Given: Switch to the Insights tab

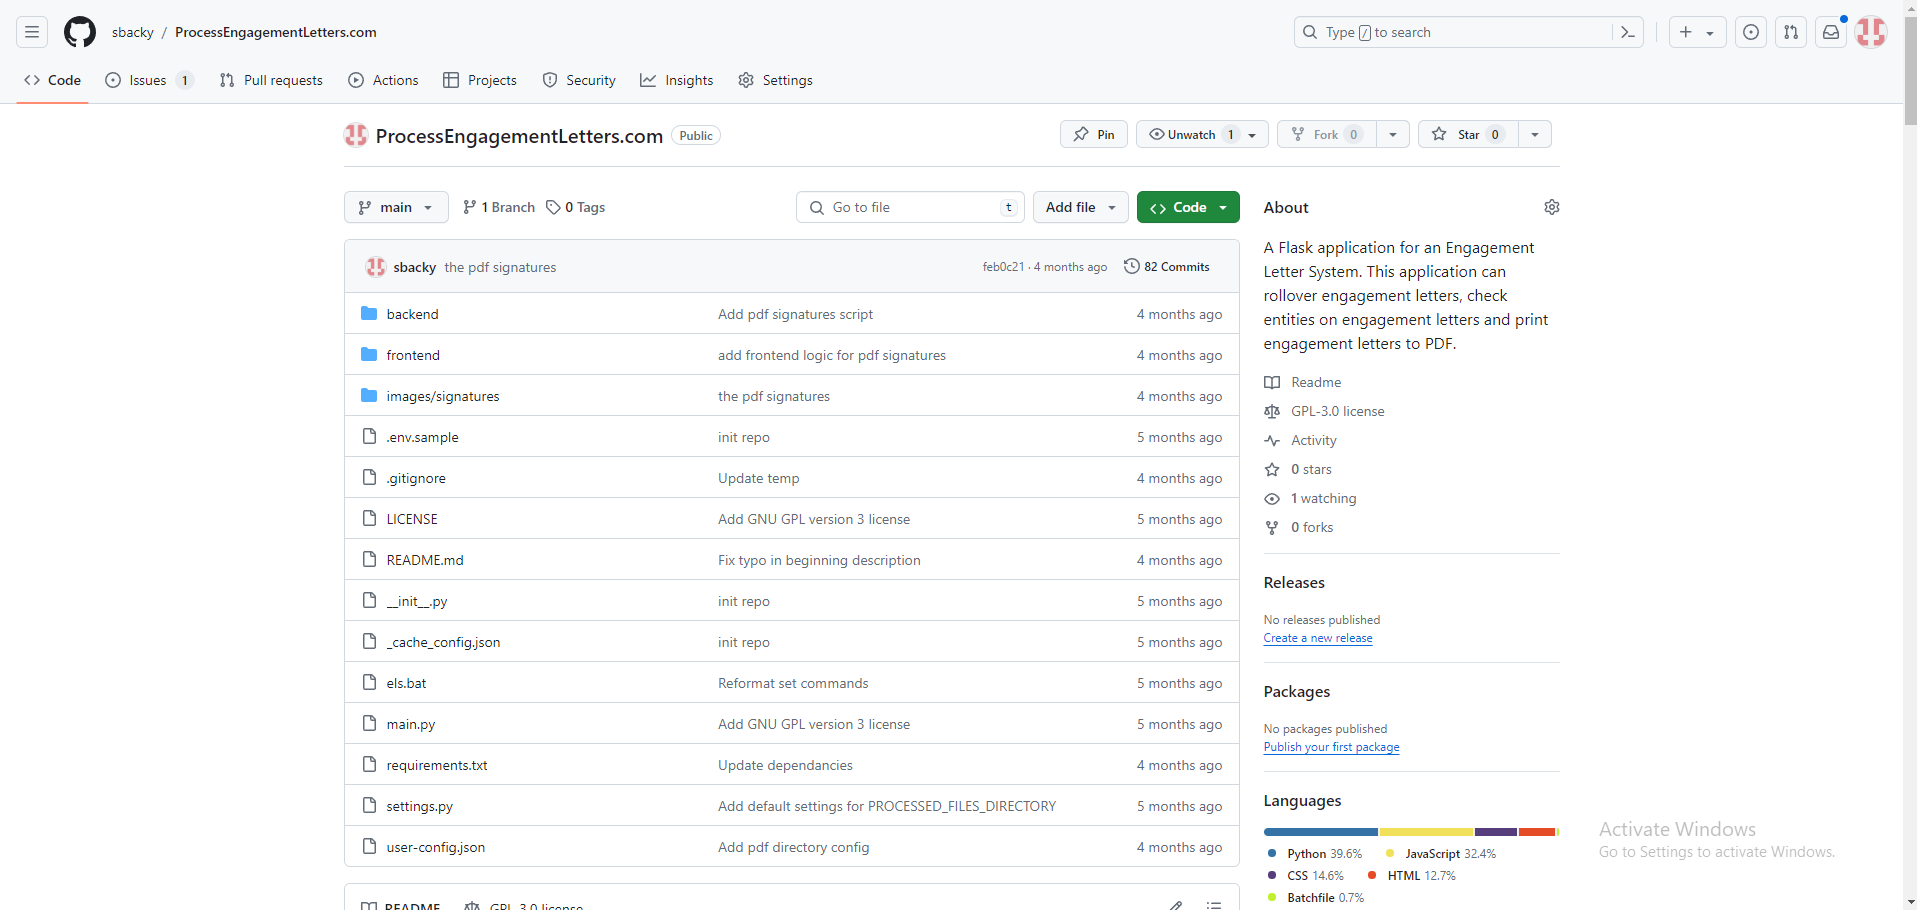Looking at the screenshot, I should point(677,80).
